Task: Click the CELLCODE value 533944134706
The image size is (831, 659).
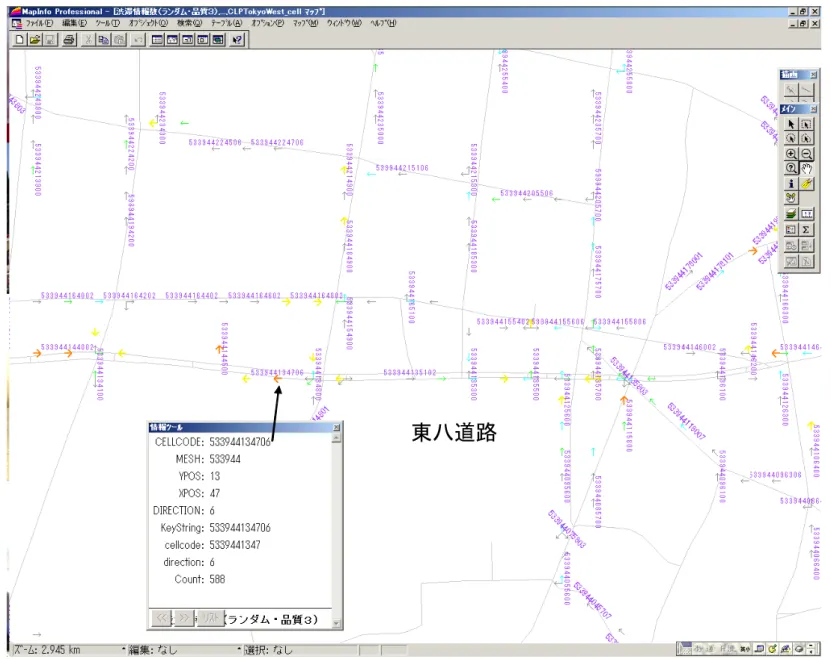Action: pyautogui.click(x=240, y=442)
